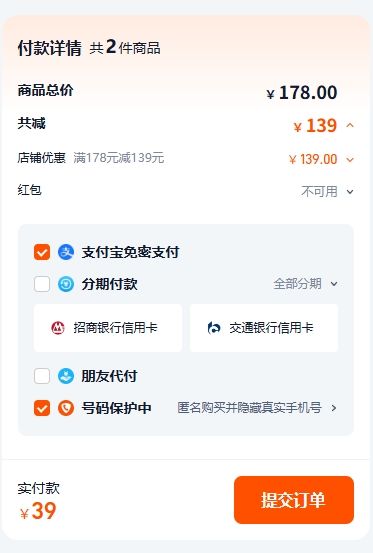Click the orange phone number protection icon

click(x=66, y=408)
